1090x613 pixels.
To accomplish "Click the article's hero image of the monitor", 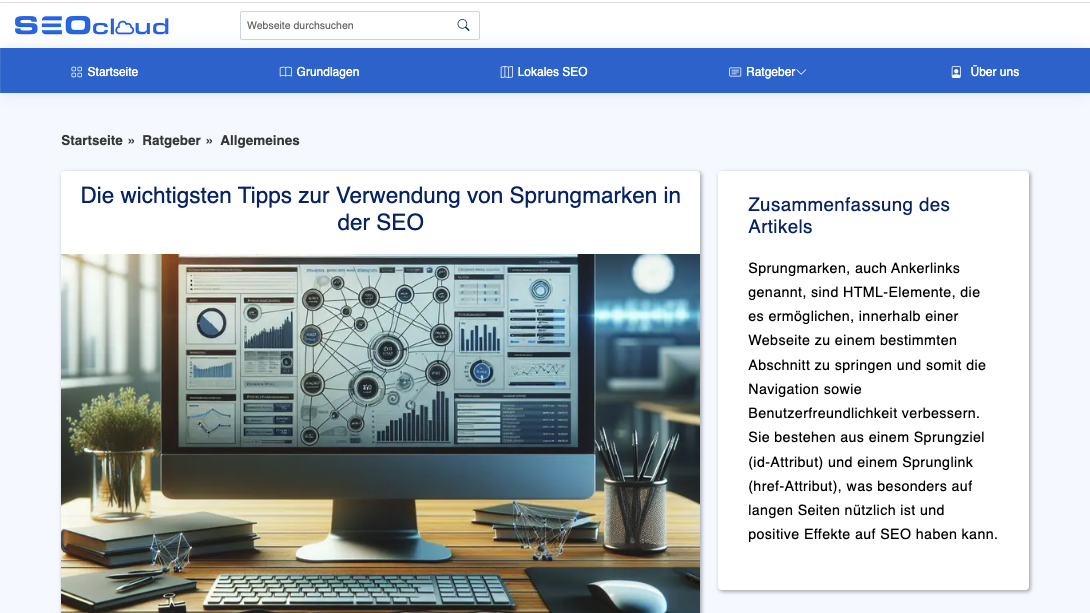I will pyautogui.click(x=380, y=430).
